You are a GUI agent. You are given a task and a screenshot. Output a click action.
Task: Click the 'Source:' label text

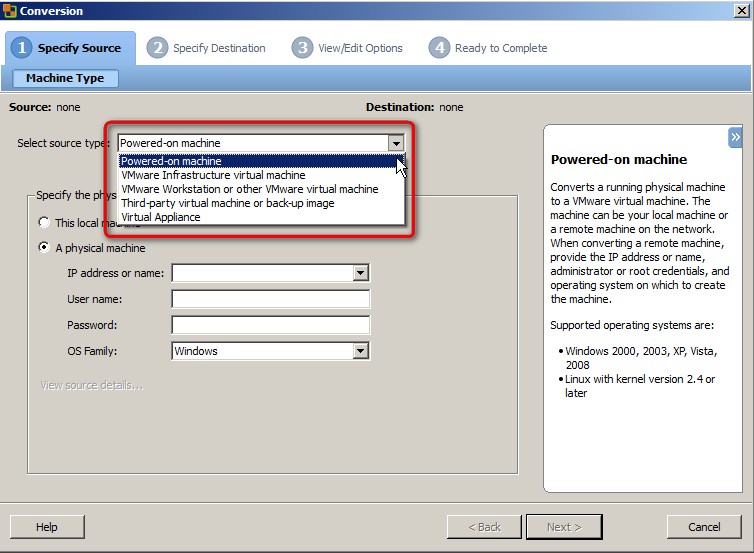pyautogui.click(x=30, y=107)
